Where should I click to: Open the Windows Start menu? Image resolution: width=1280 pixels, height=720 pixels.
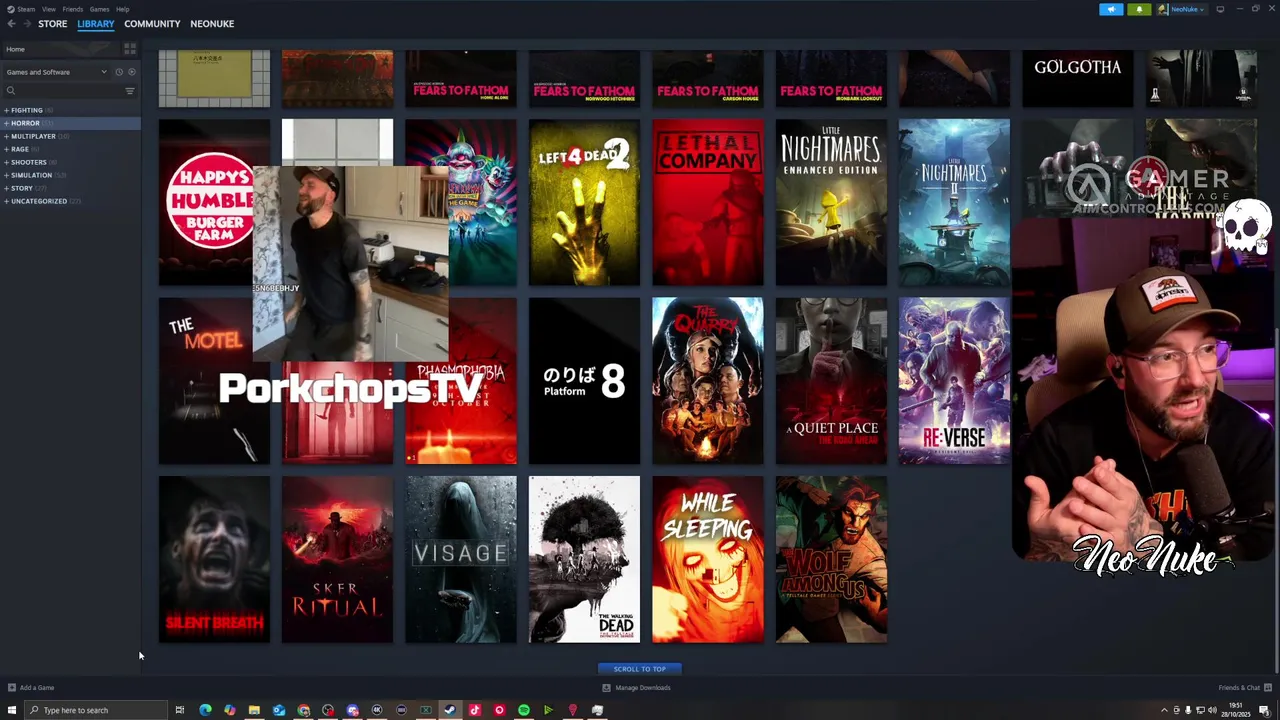(x=12, y=710)
